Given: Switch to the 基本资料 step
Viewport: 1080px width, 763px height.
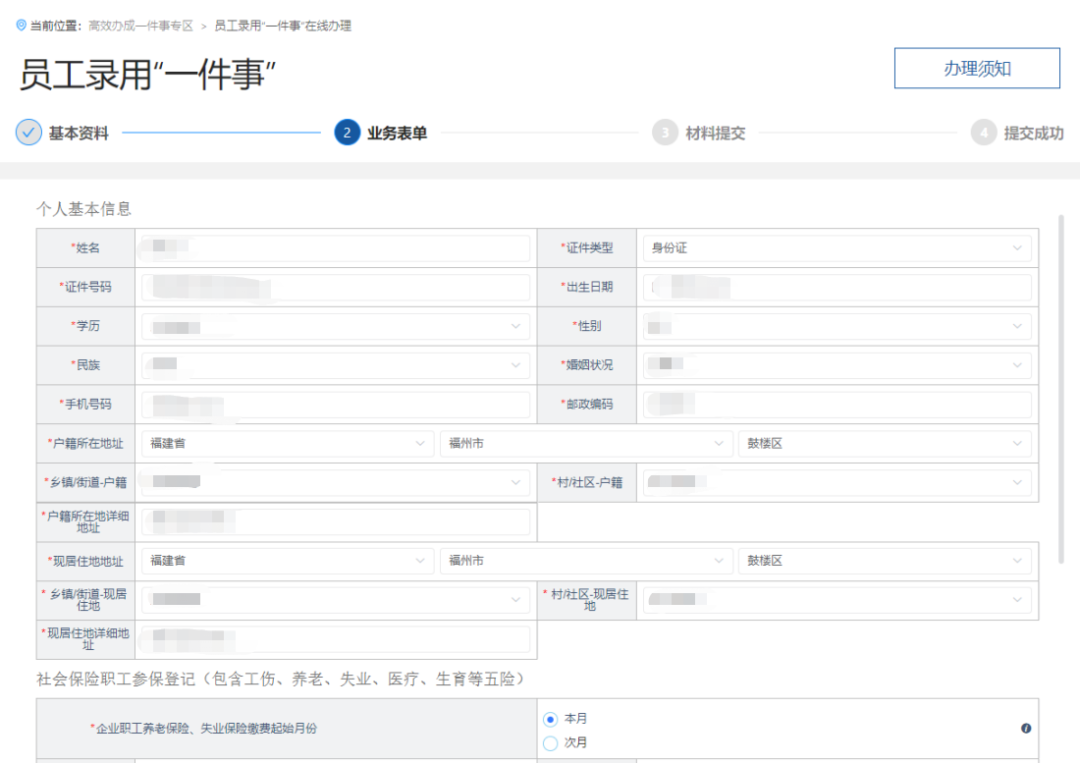Looking at the screenshot, I should (79, 133).
